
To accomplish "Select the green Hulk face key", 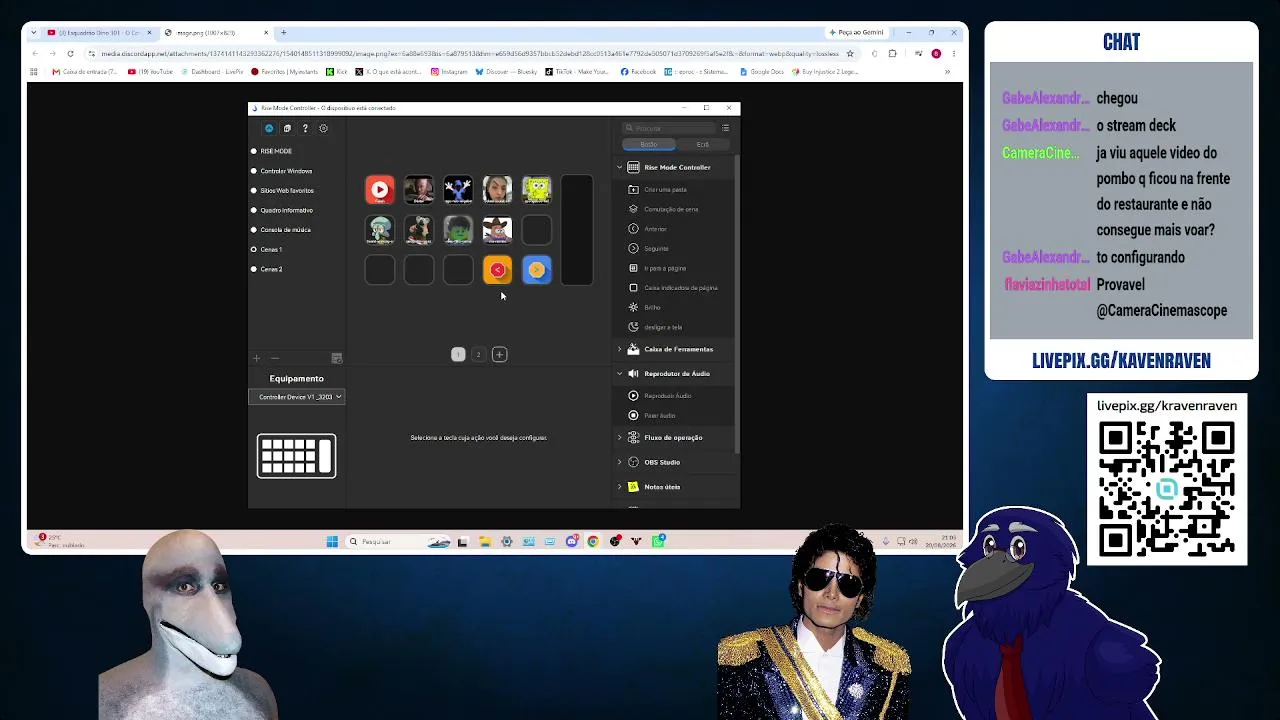I will pos(458,230).
